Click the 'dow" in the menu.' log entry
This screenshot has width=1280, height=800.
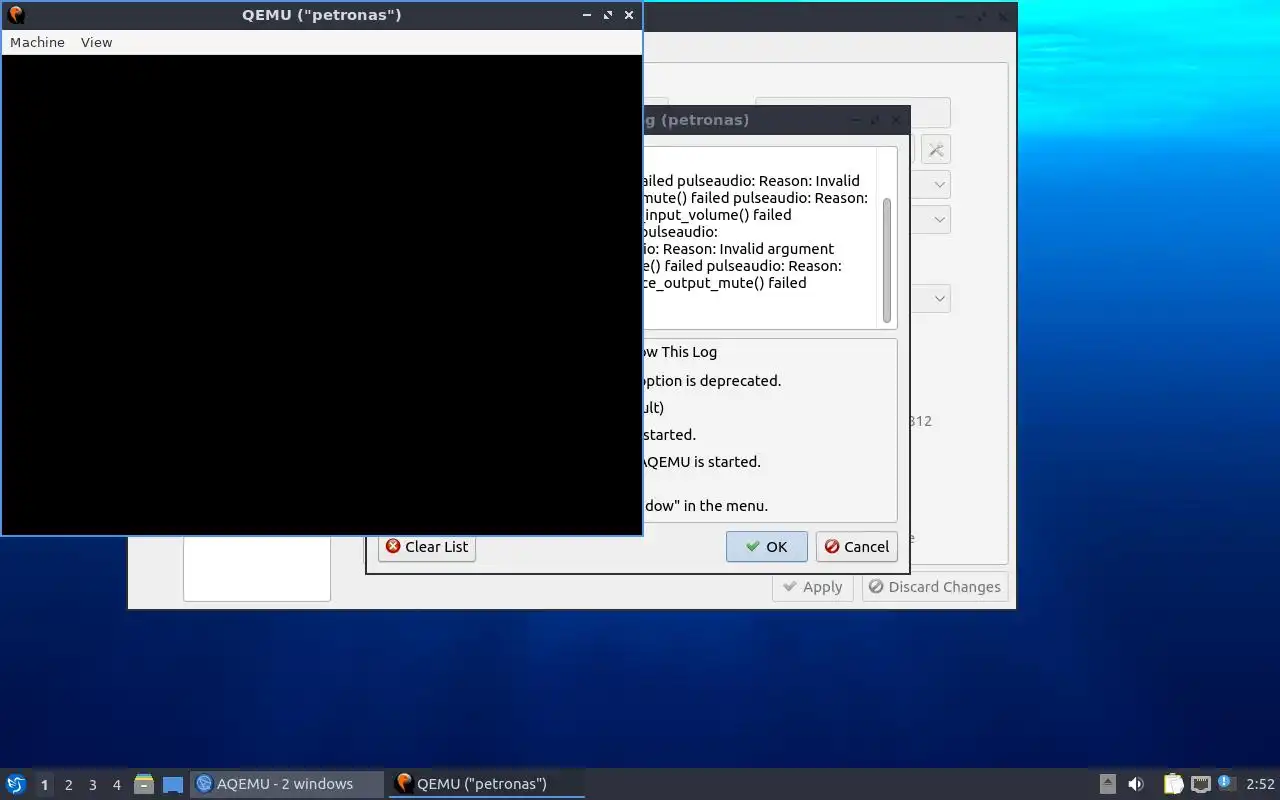pyautogui.click(x=706, y=505)
